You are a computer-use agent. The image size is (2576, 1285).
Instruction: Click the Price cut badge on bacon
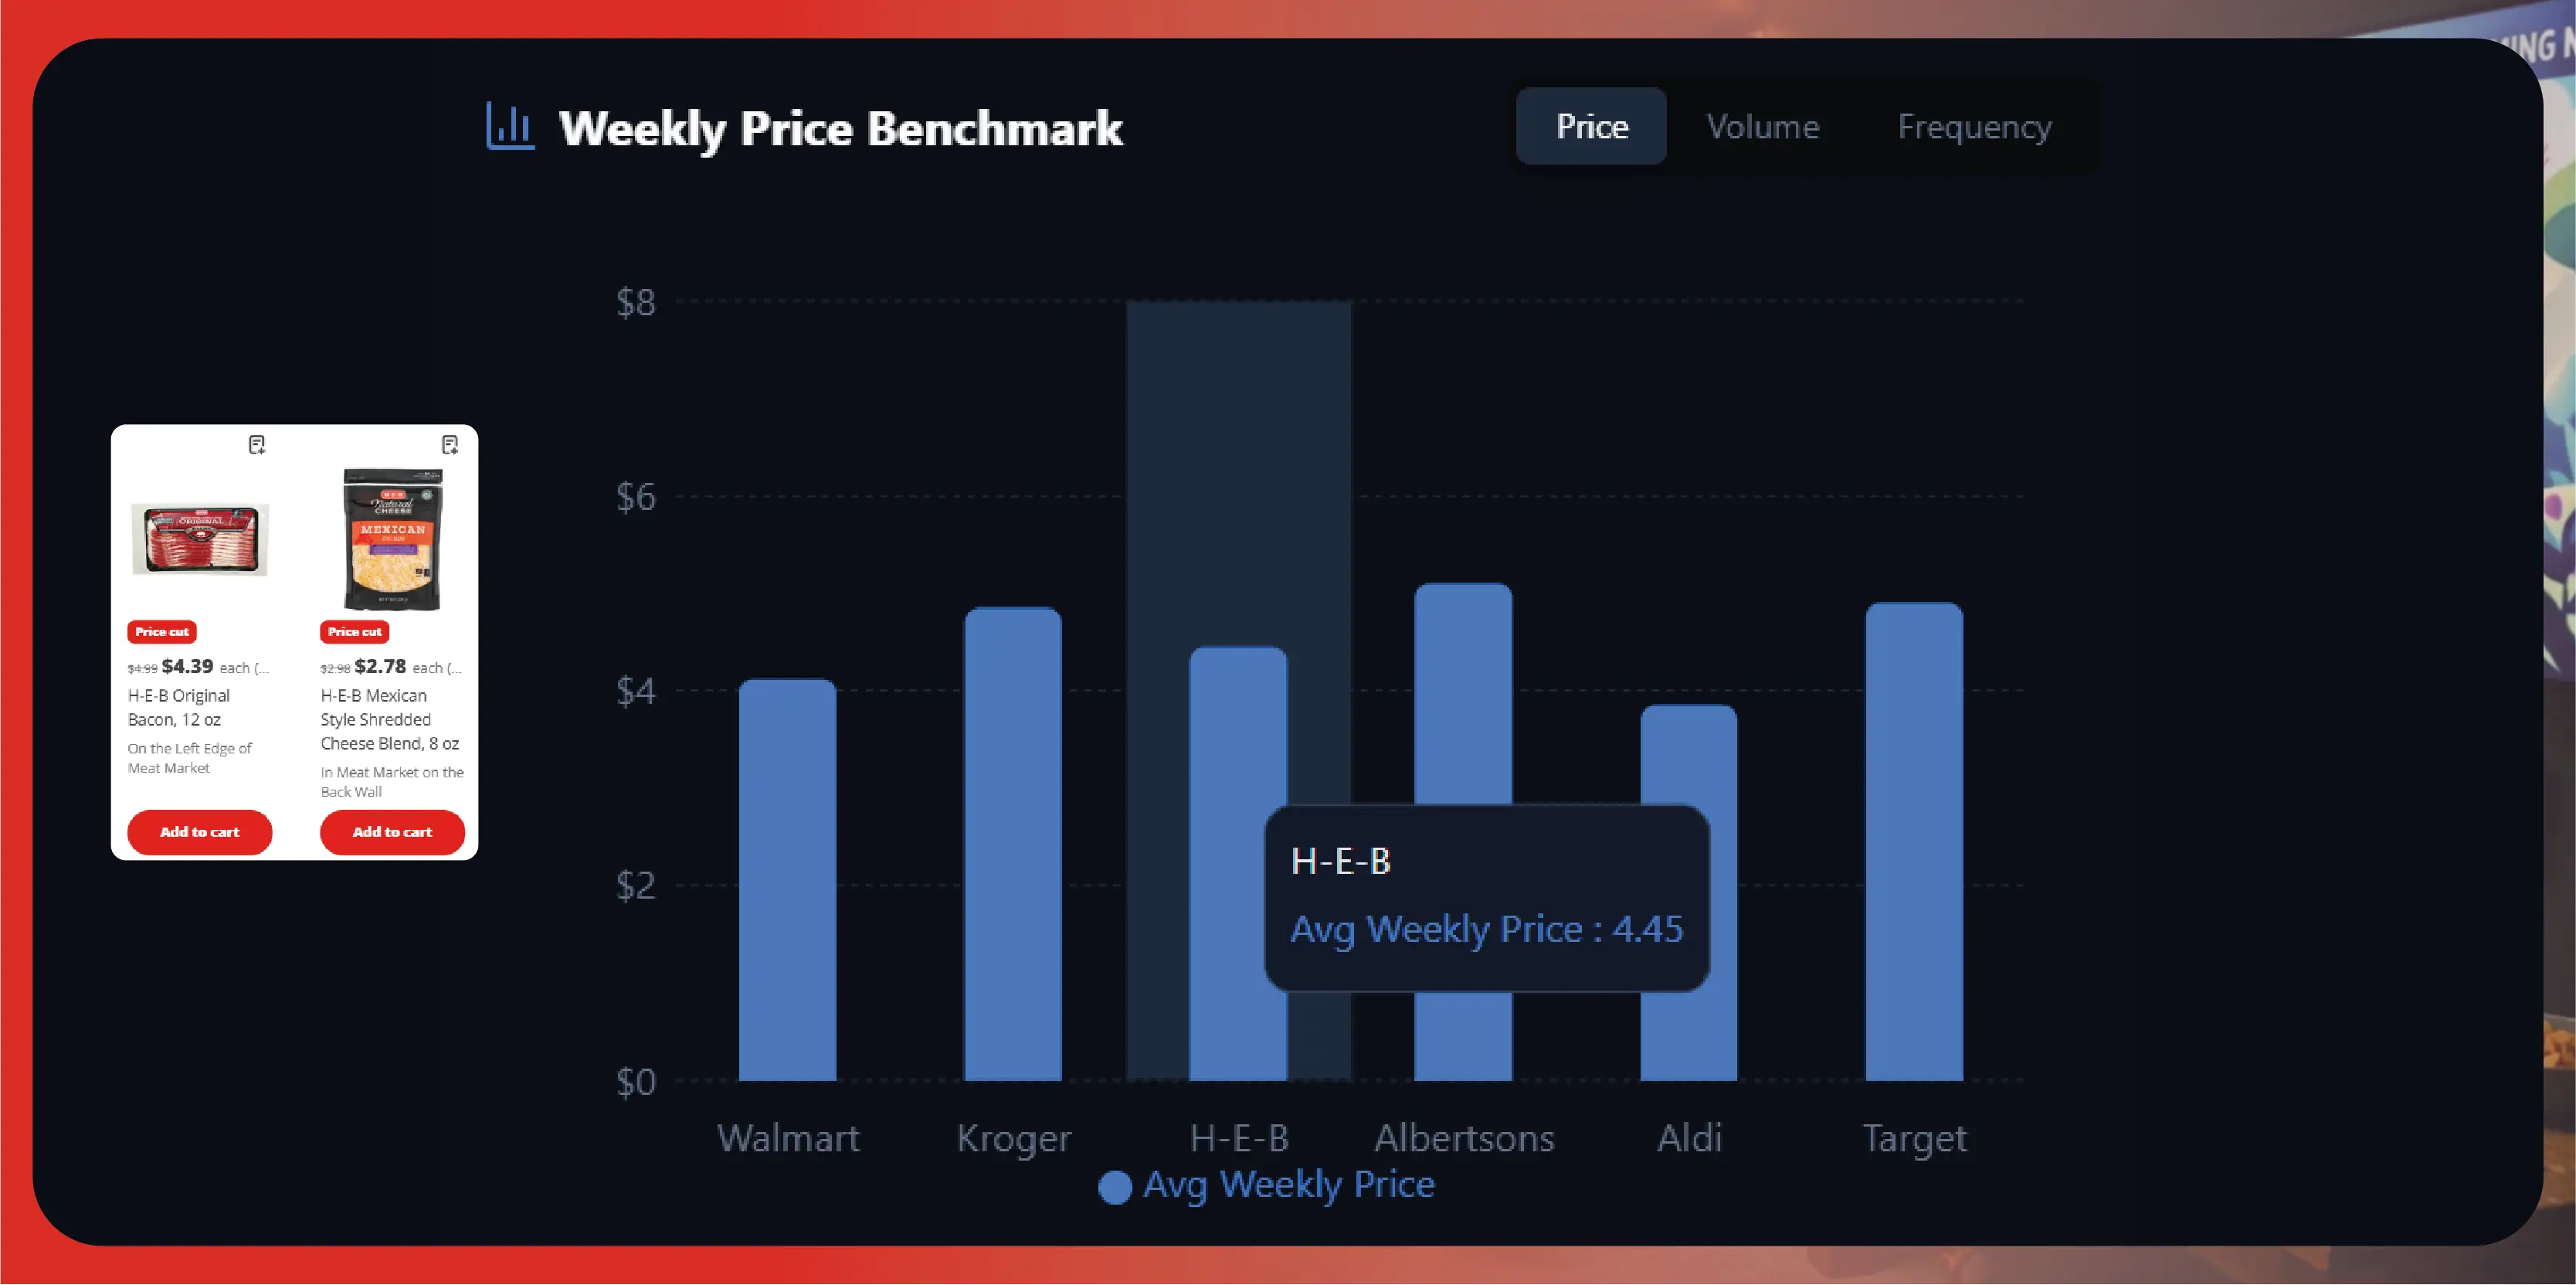[162, 632]
